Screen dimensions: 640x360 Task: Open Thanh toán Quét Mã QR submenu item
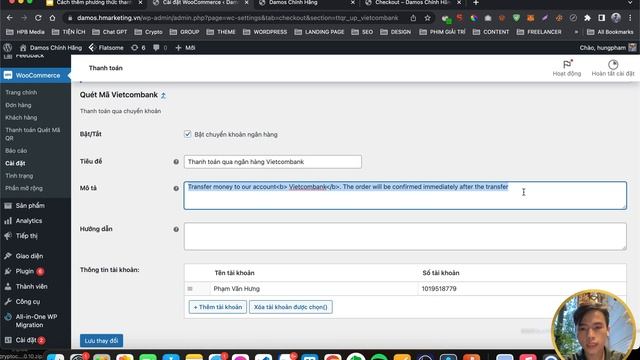(33, 134)
